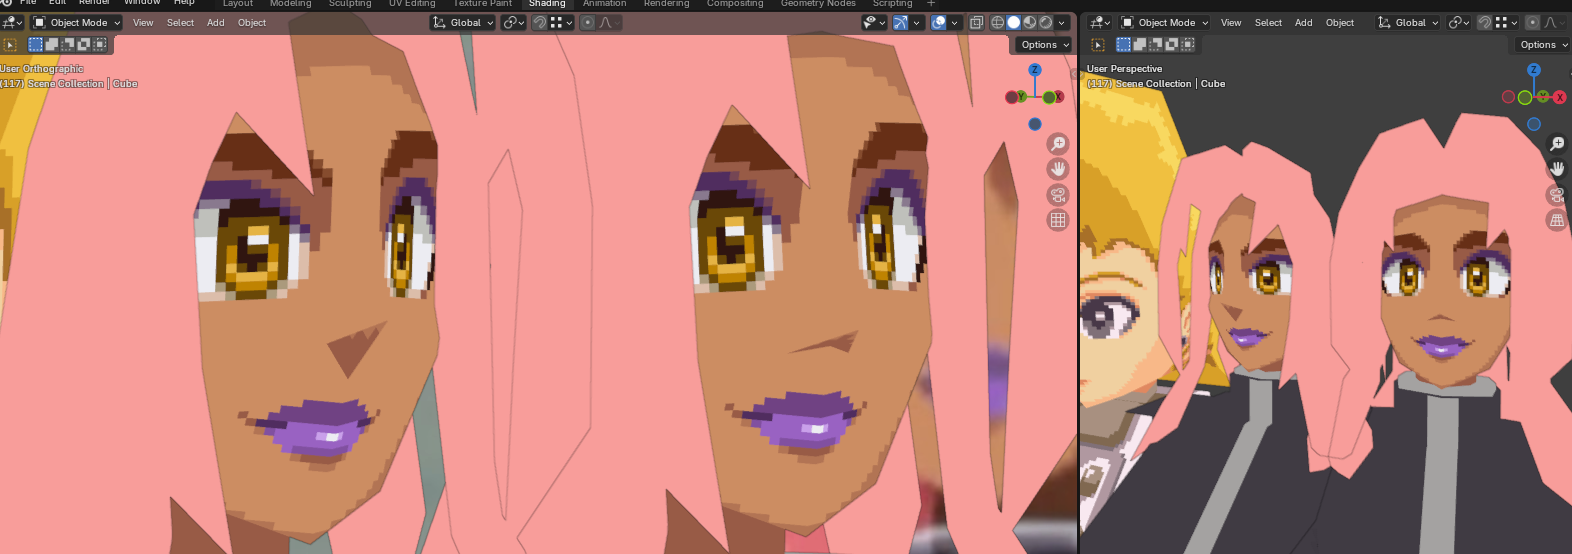Open object visibility and selectability dropdown

(x=874, y=22)
